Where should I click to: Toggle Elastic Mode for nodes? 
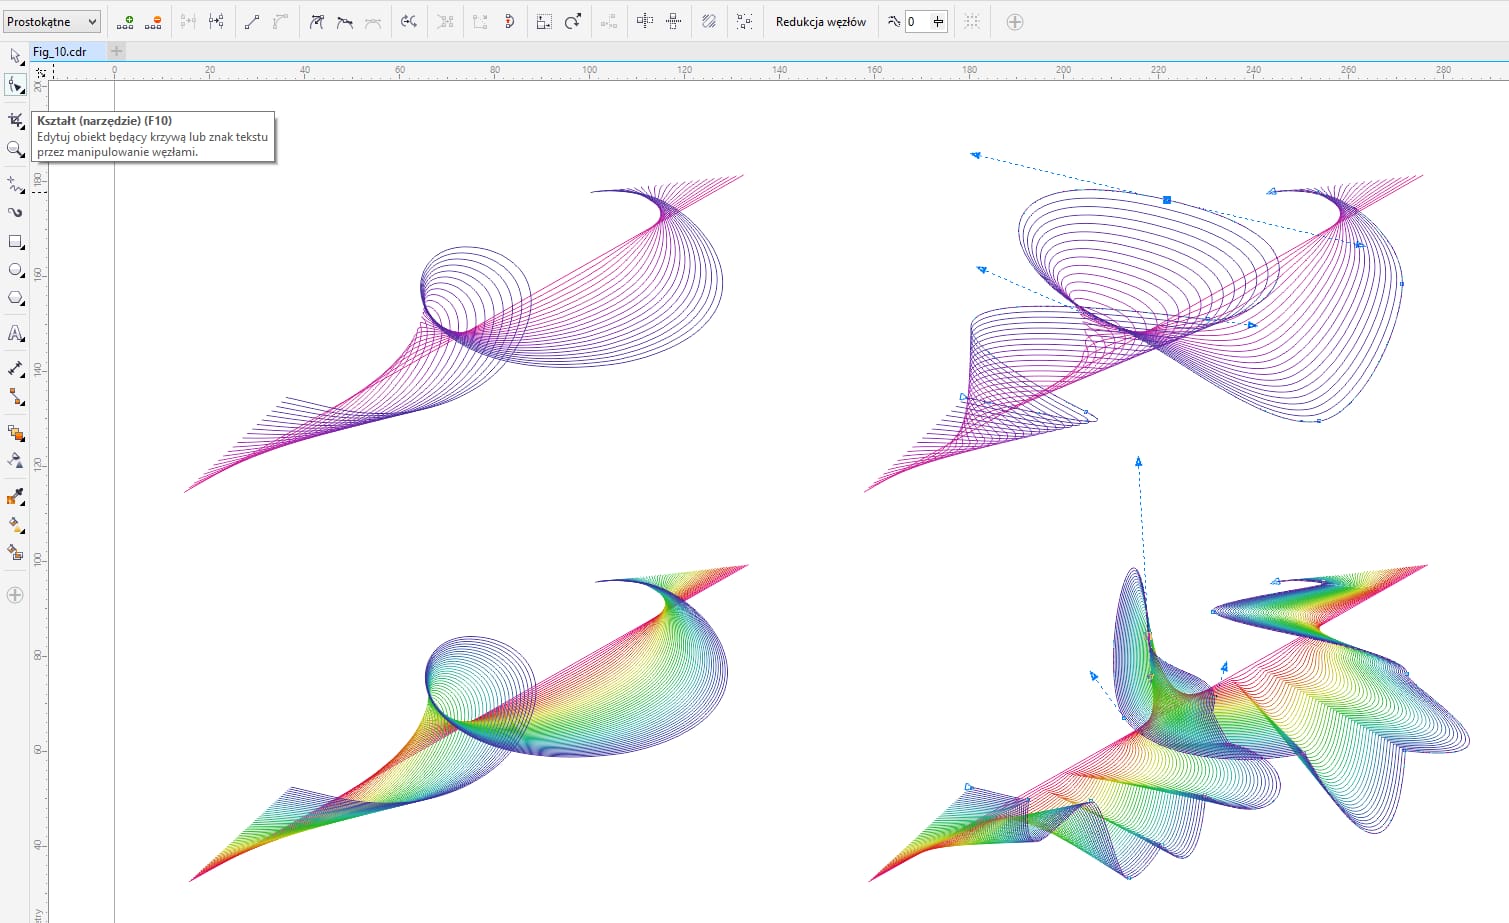click(x=709, y=22)
